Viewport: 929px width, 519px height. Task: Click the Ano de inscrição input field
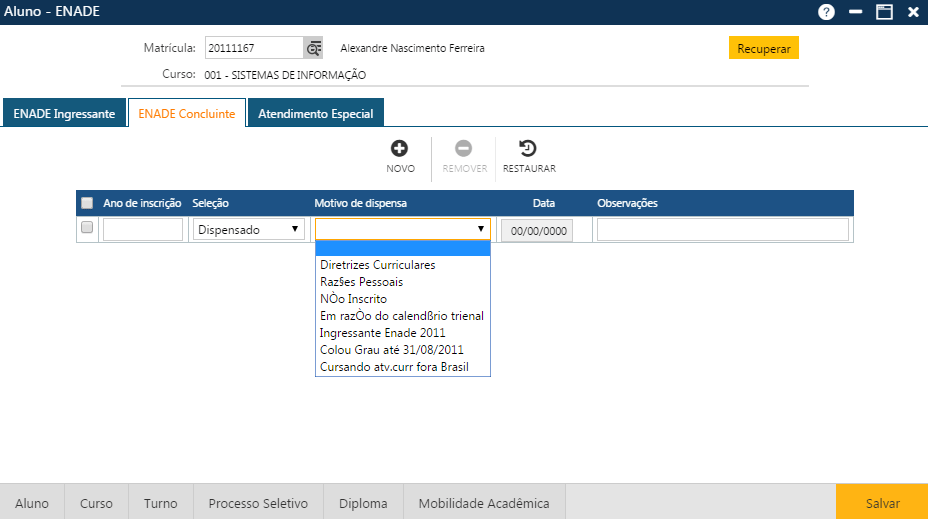(143, 229)
